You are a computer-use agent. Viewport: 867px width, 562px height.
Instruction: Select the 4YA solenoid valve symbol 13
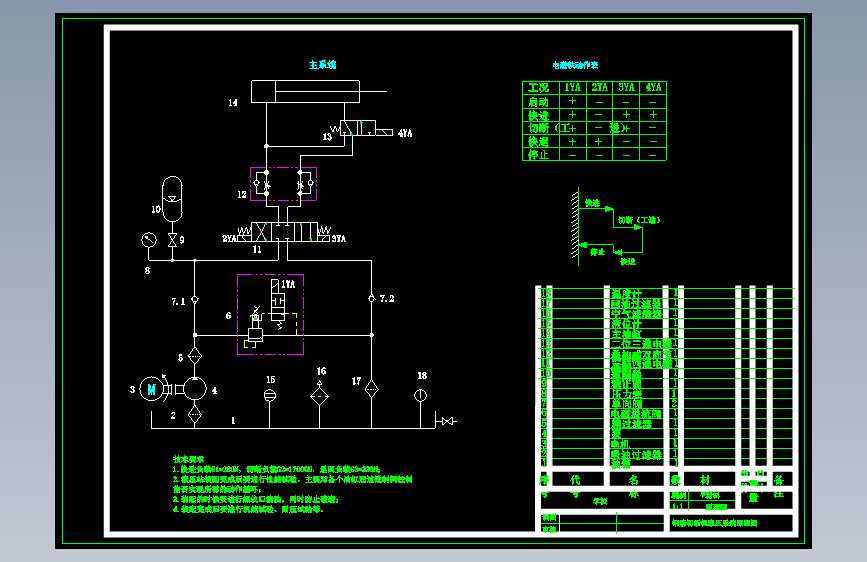(x=362, y=128)
